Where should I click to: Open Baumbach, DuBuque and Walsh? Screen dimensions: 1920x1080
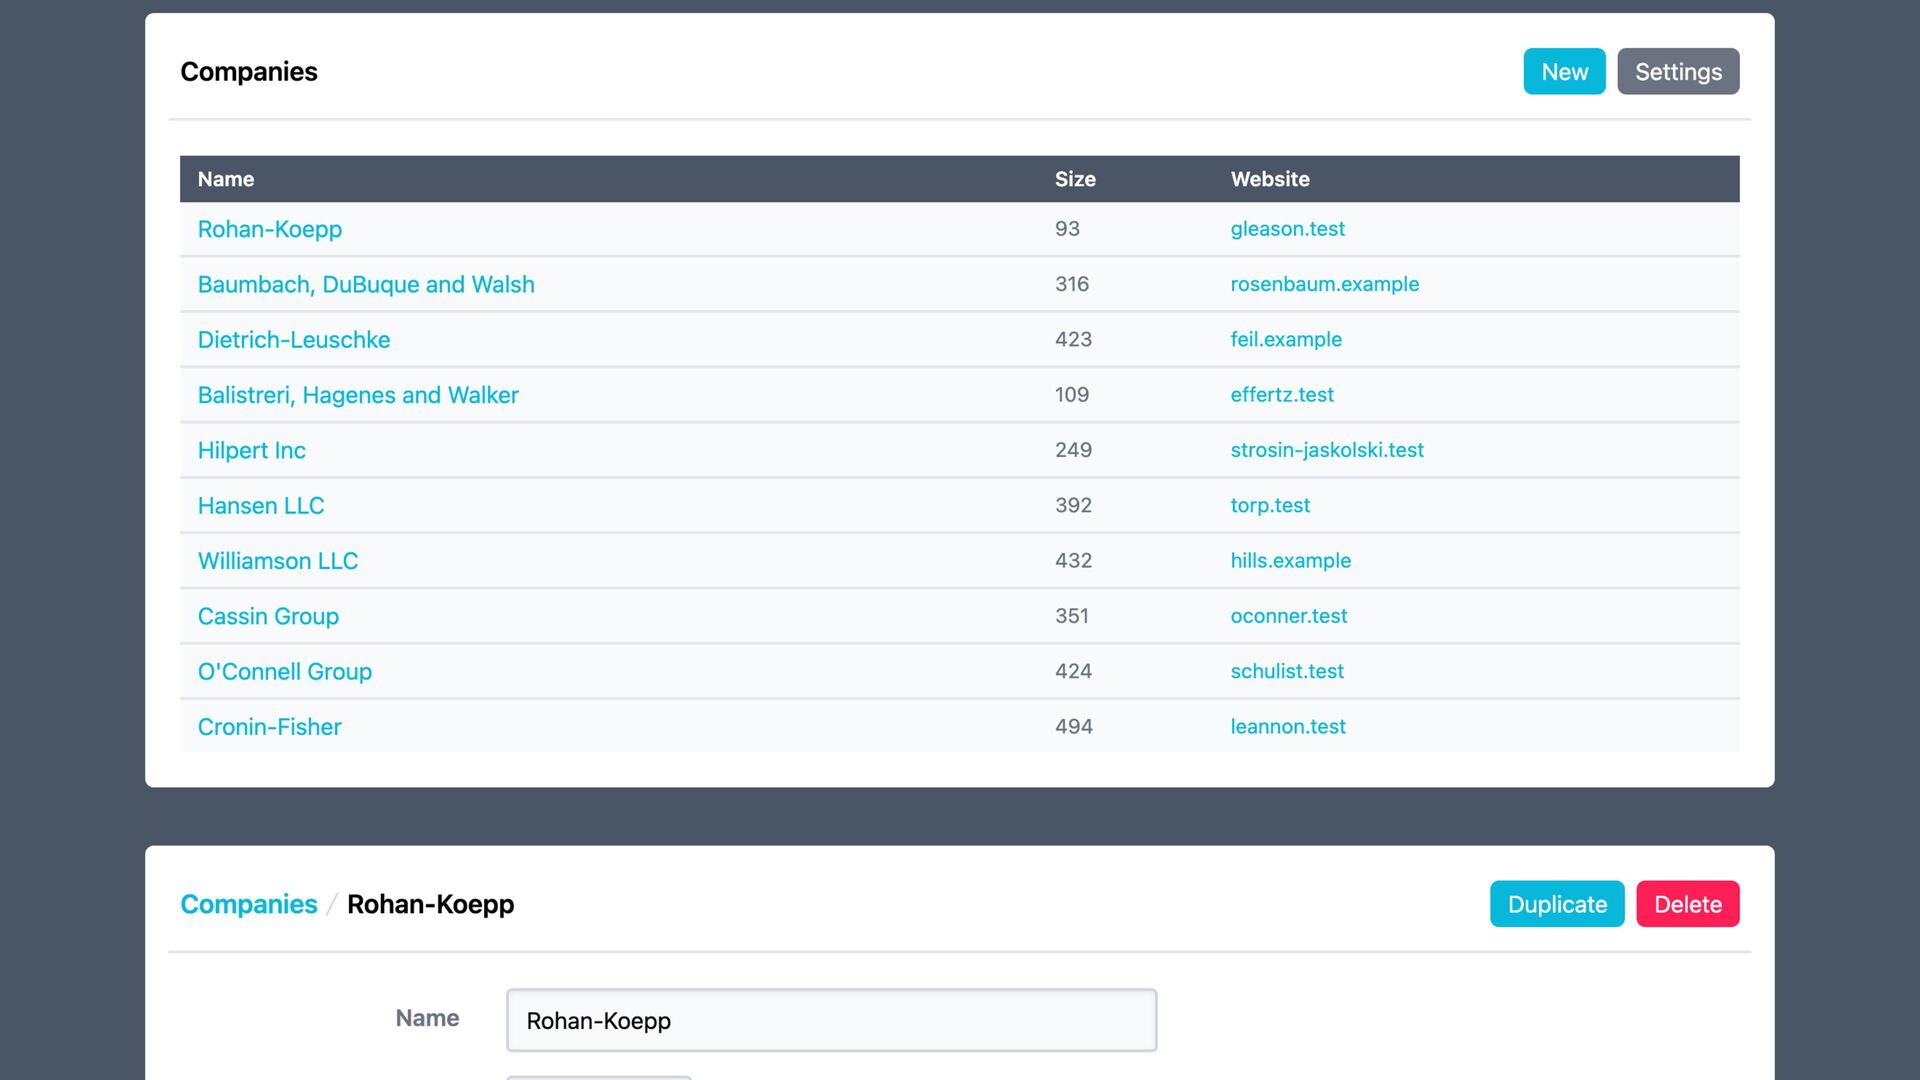(366, 284)
